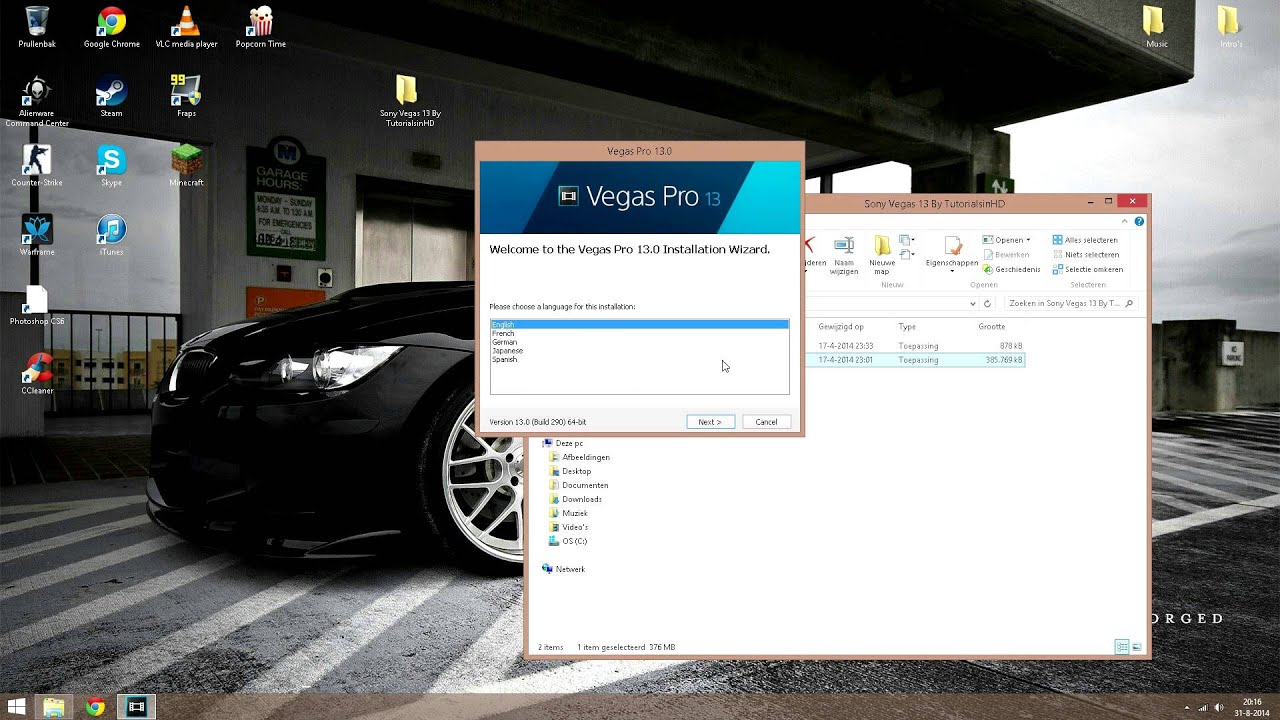1280x720 pixels.
Task: Open the Music folder on the desktop
Action: tap(1156, 27)
